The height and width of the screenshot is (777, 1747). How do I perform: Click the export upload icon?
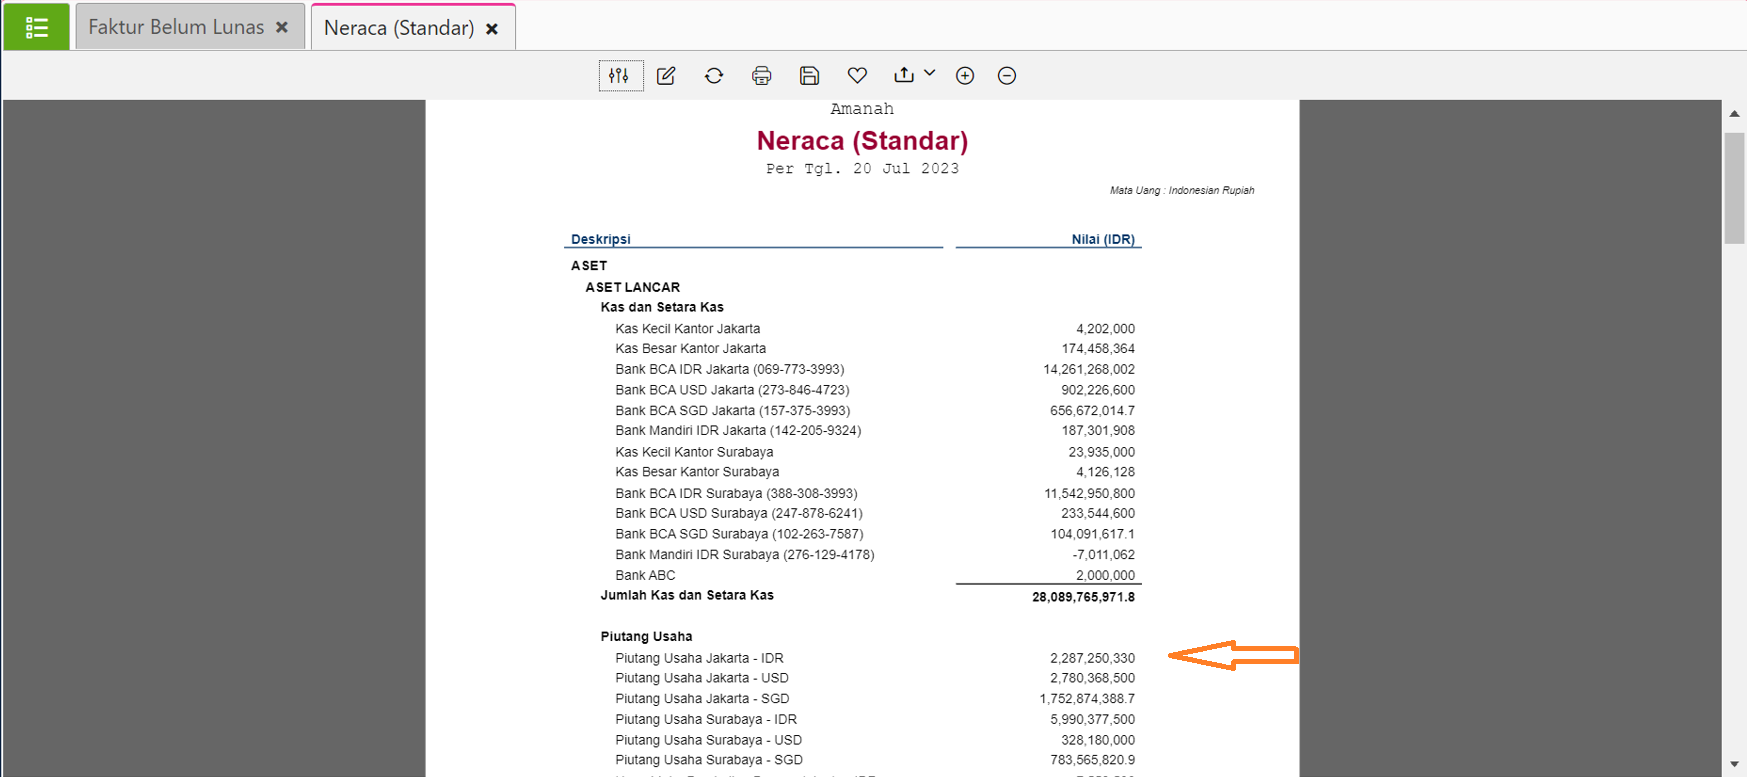pyautogui.click(x=904, y=75)
